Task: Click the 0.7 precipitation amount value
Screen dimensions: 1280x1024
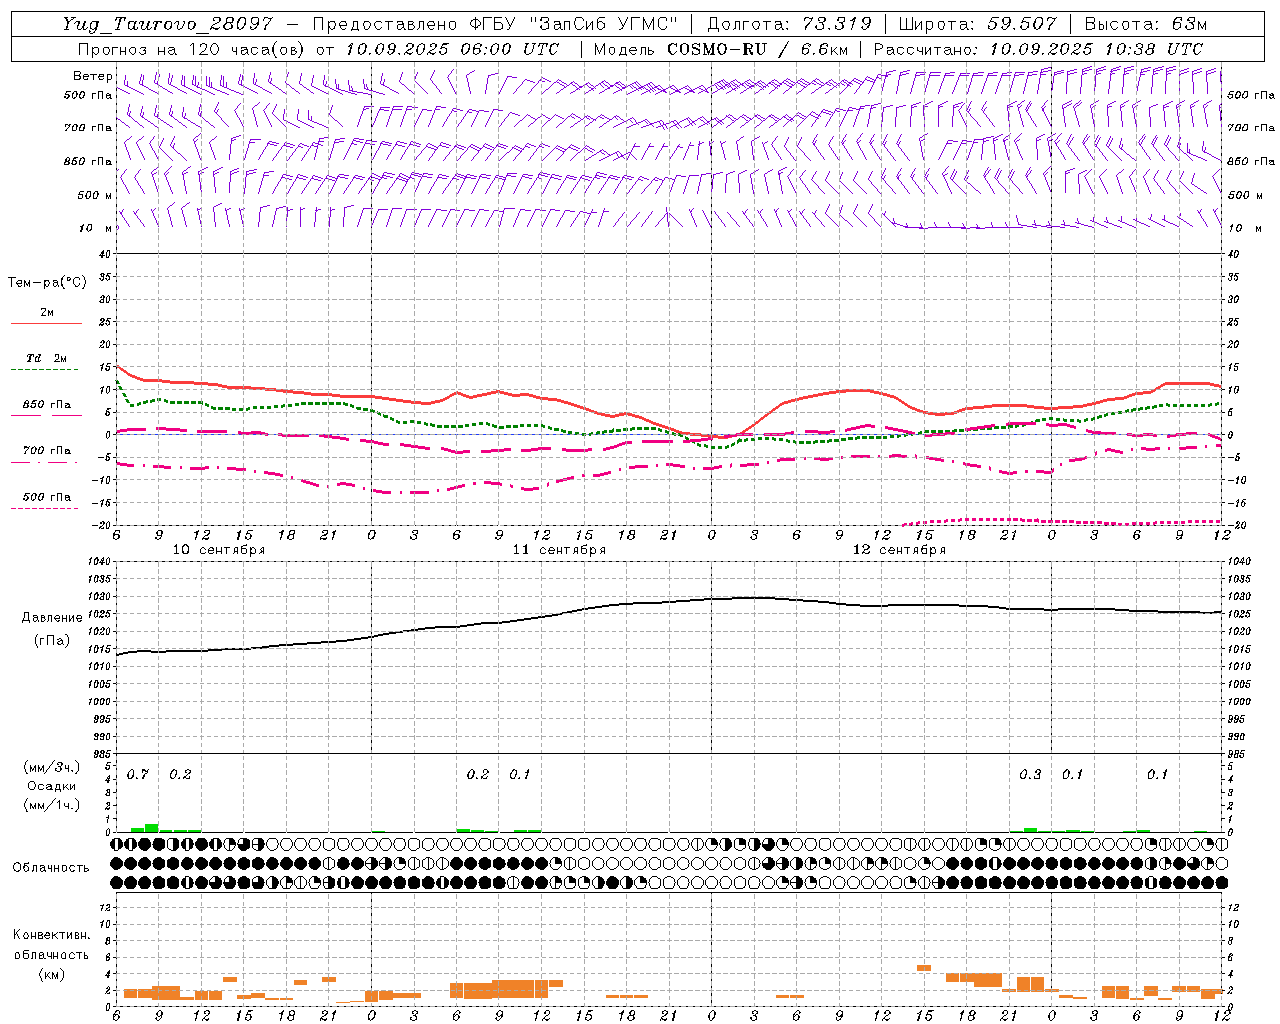Action: [138, 775]
